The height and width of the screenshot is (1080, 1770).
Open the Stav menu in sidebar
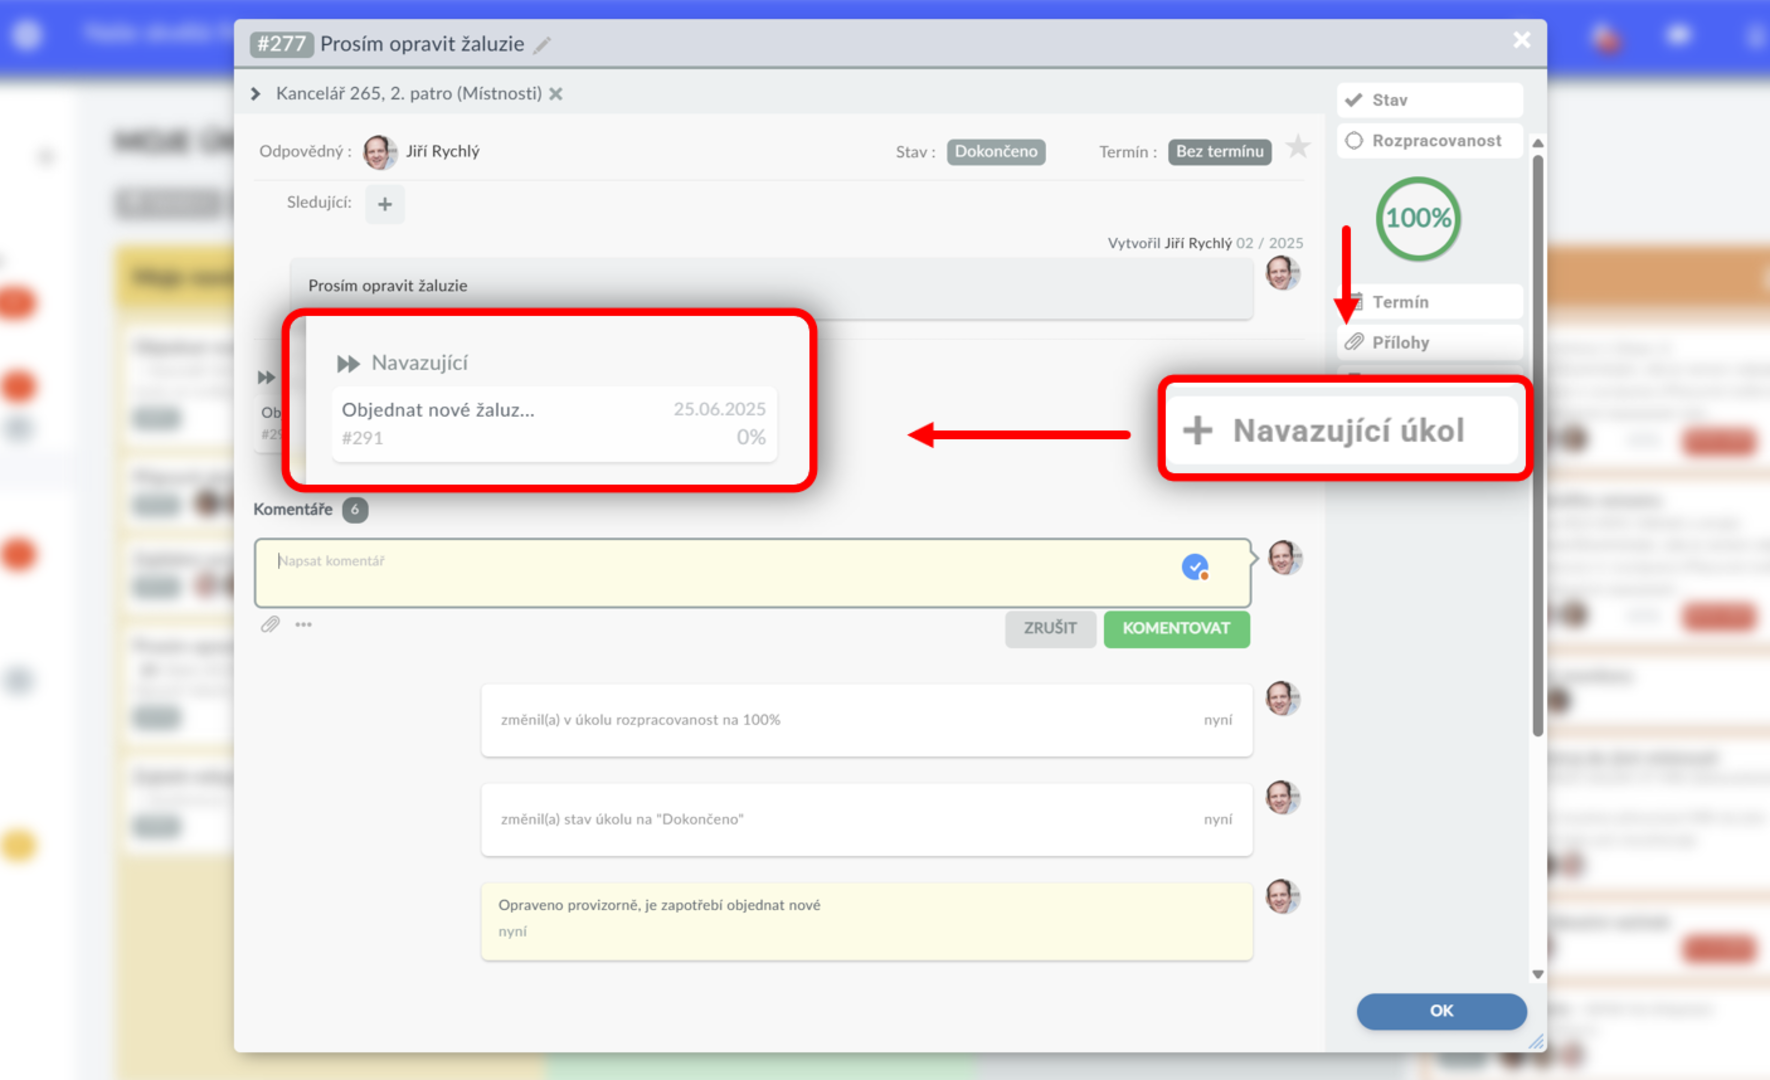click(x=1429, y=100)
